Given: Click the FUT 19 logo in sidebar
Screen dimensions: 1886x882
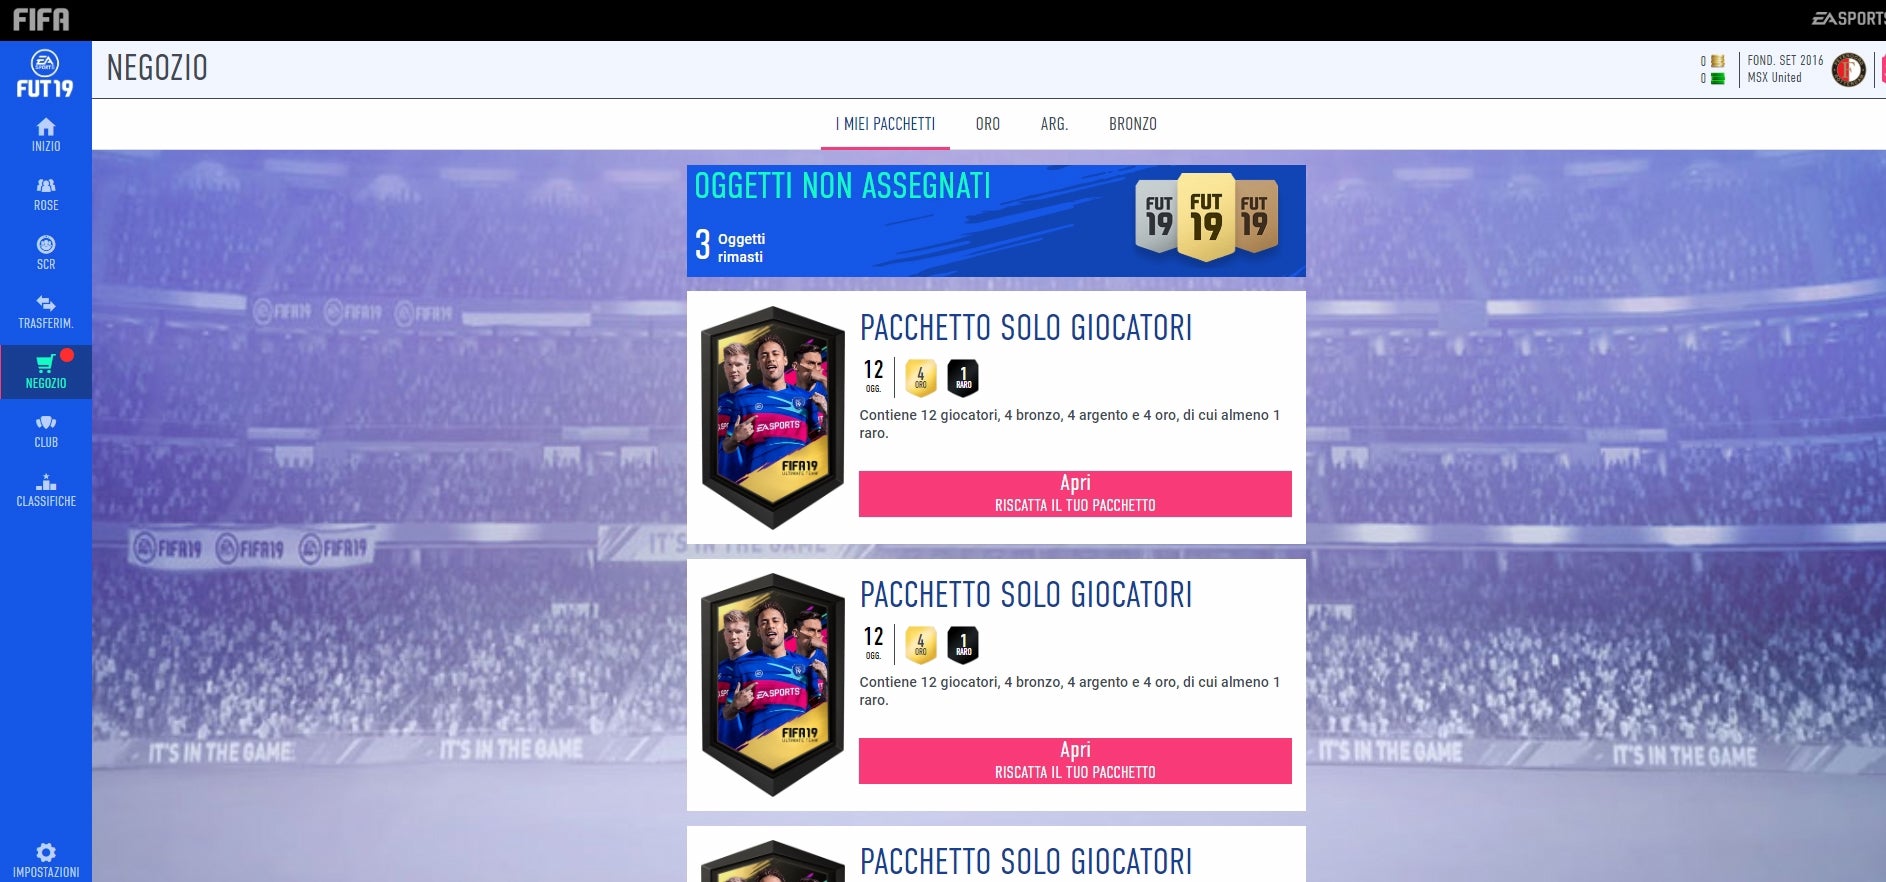Looking at the screenshot, I should [45, 73].
